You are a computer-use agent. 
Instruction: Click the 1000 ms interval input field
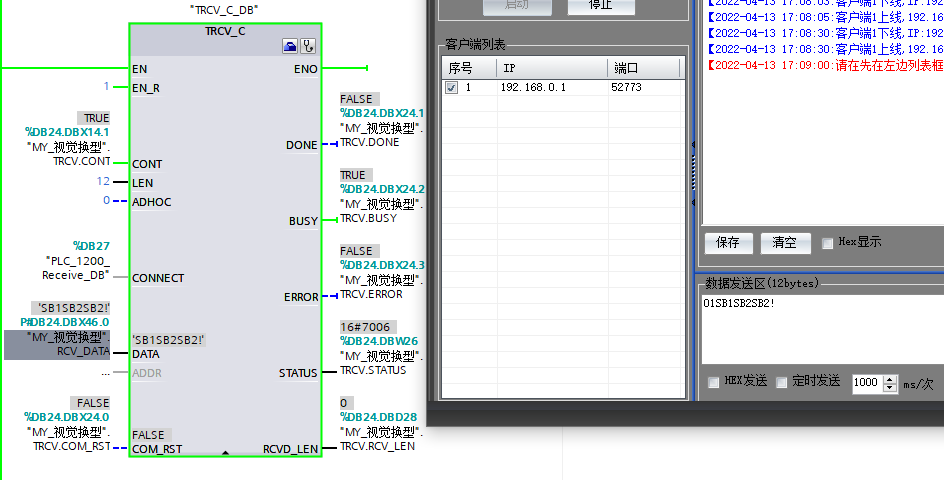click(866, 383)
